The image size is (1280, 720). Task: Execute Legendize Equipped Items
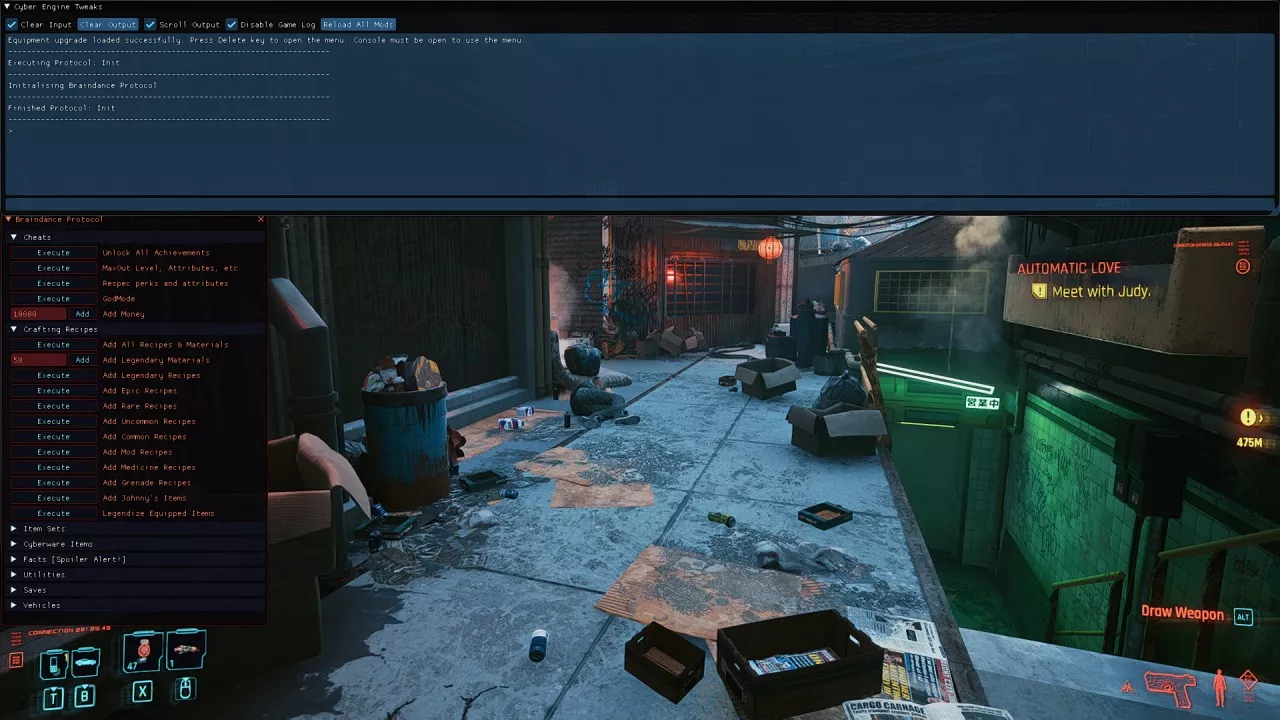pyautogui.click(x=54, y=513)
